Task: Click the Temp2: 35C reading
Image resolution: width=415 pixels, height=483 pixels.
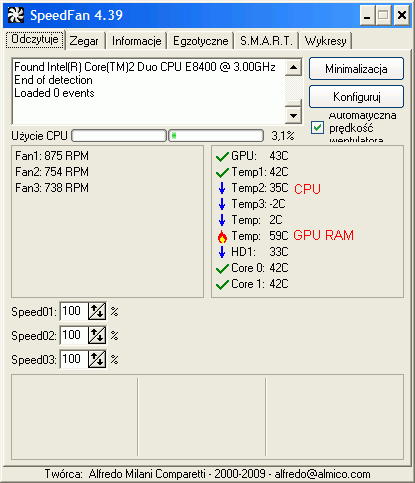Action: pyautogui.click(x=260, y=188)
